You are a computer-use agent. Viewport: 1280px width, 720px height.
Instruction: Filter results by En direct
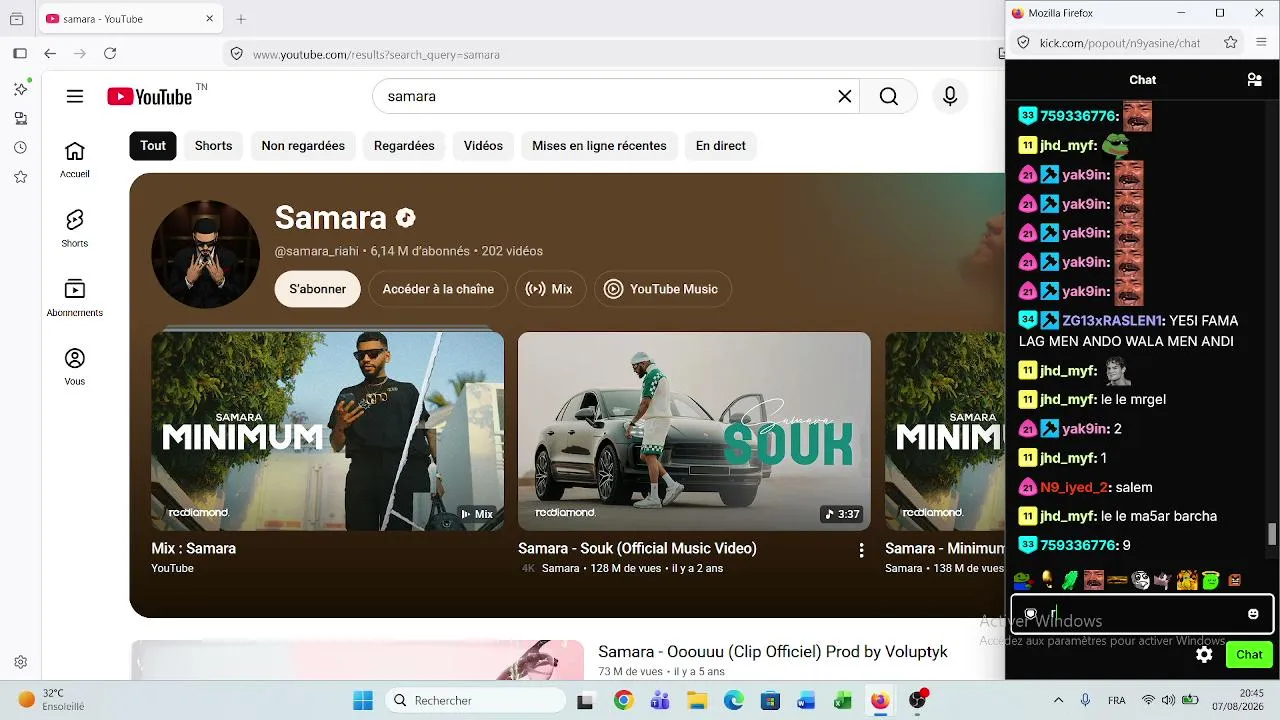(721, 146)
